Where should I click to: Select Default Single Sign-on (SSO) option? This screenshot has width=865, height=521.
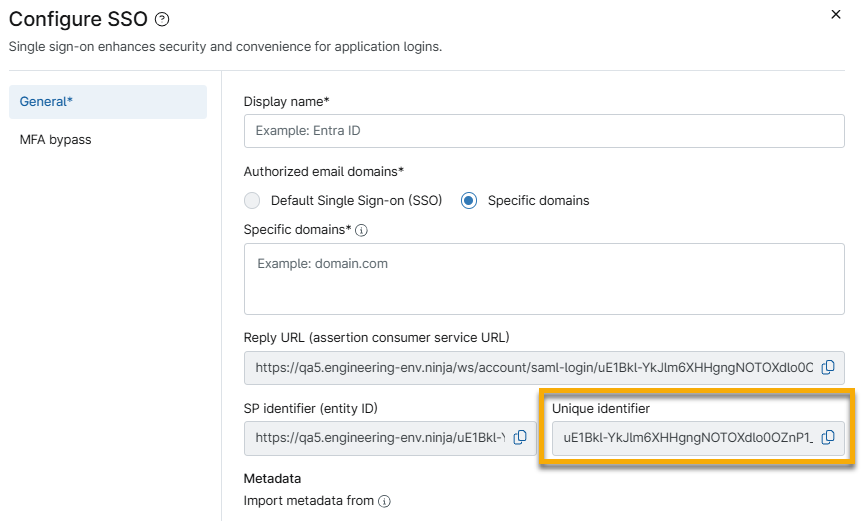point(252,200)
